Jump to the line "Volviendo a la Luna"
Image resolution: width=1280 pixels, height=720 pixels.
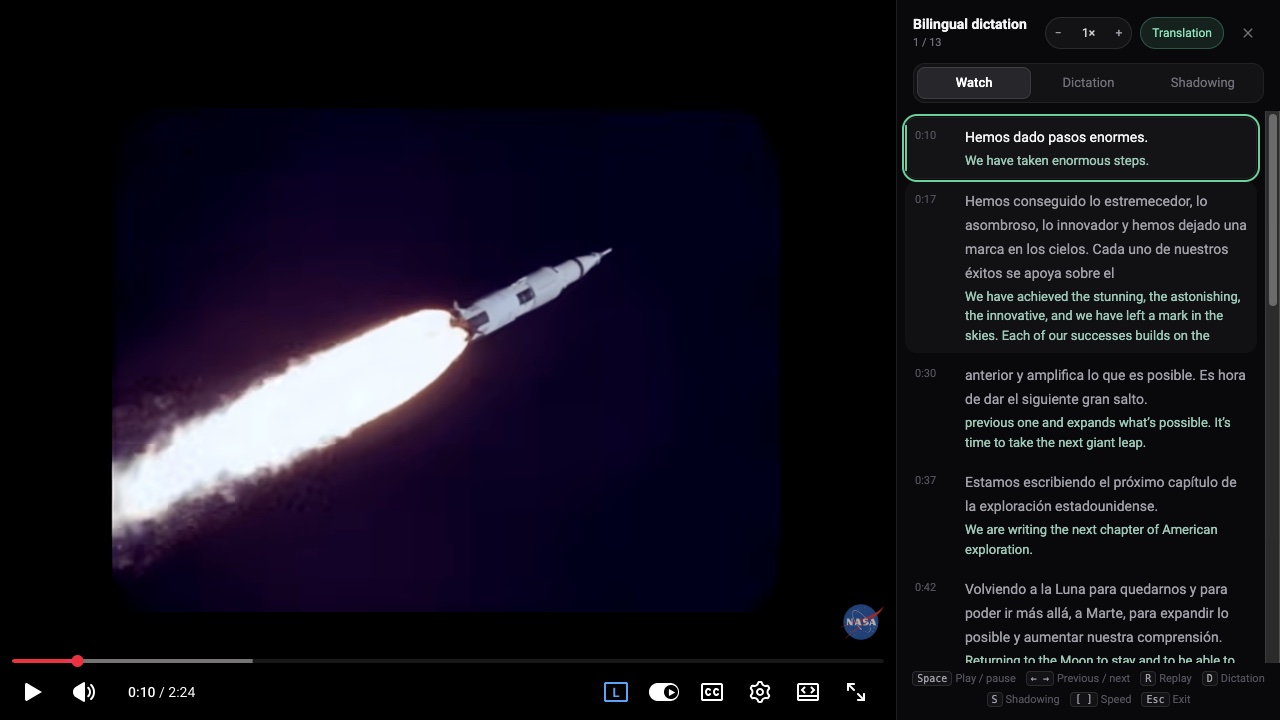tap(1081, 618)
